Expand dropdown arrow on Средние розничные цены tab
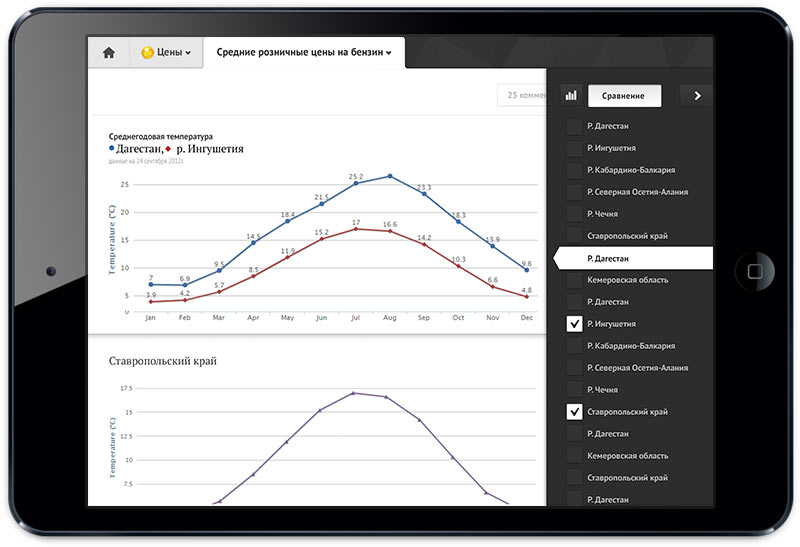 pyautogui.click(x=389, y=53)
